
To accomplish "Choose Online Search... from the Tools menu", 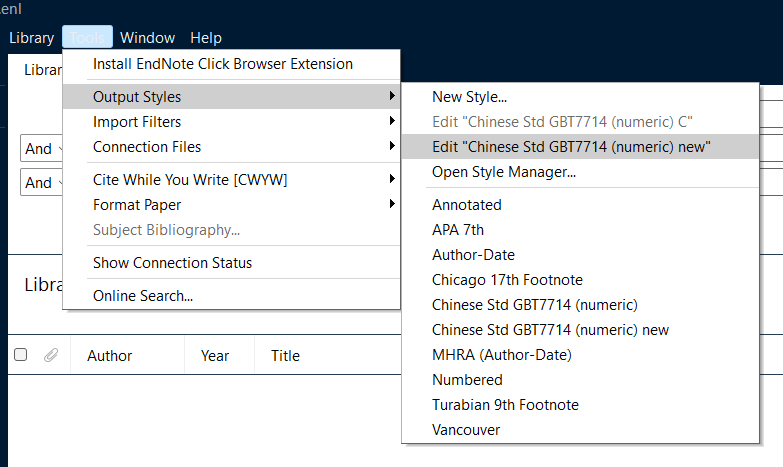I will [x=232, y=295].
